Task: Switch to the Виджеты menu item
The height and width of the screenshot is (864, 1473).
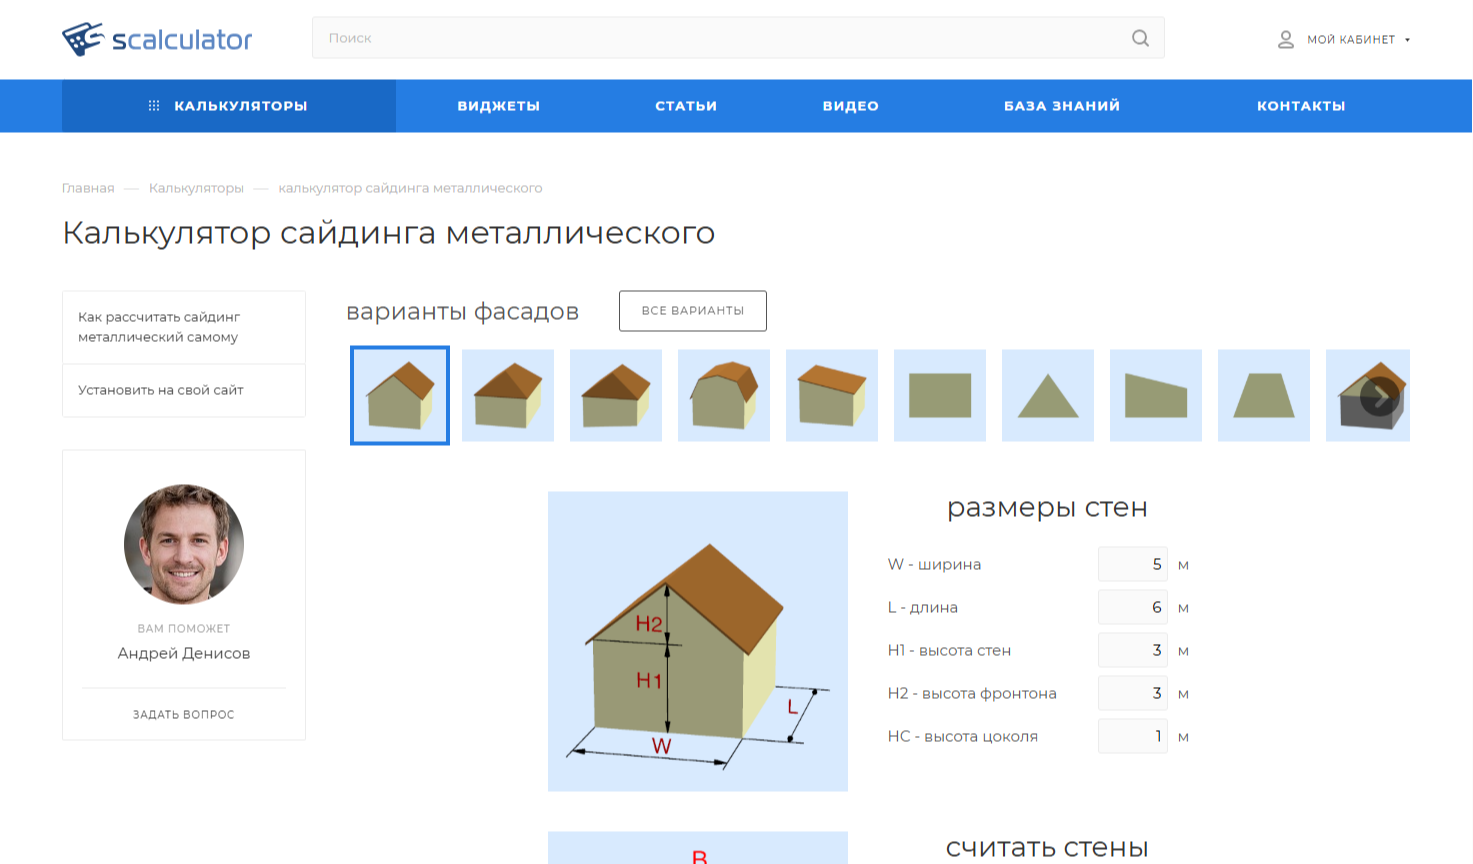Action: pyautogui.click(x=498, y=105)
